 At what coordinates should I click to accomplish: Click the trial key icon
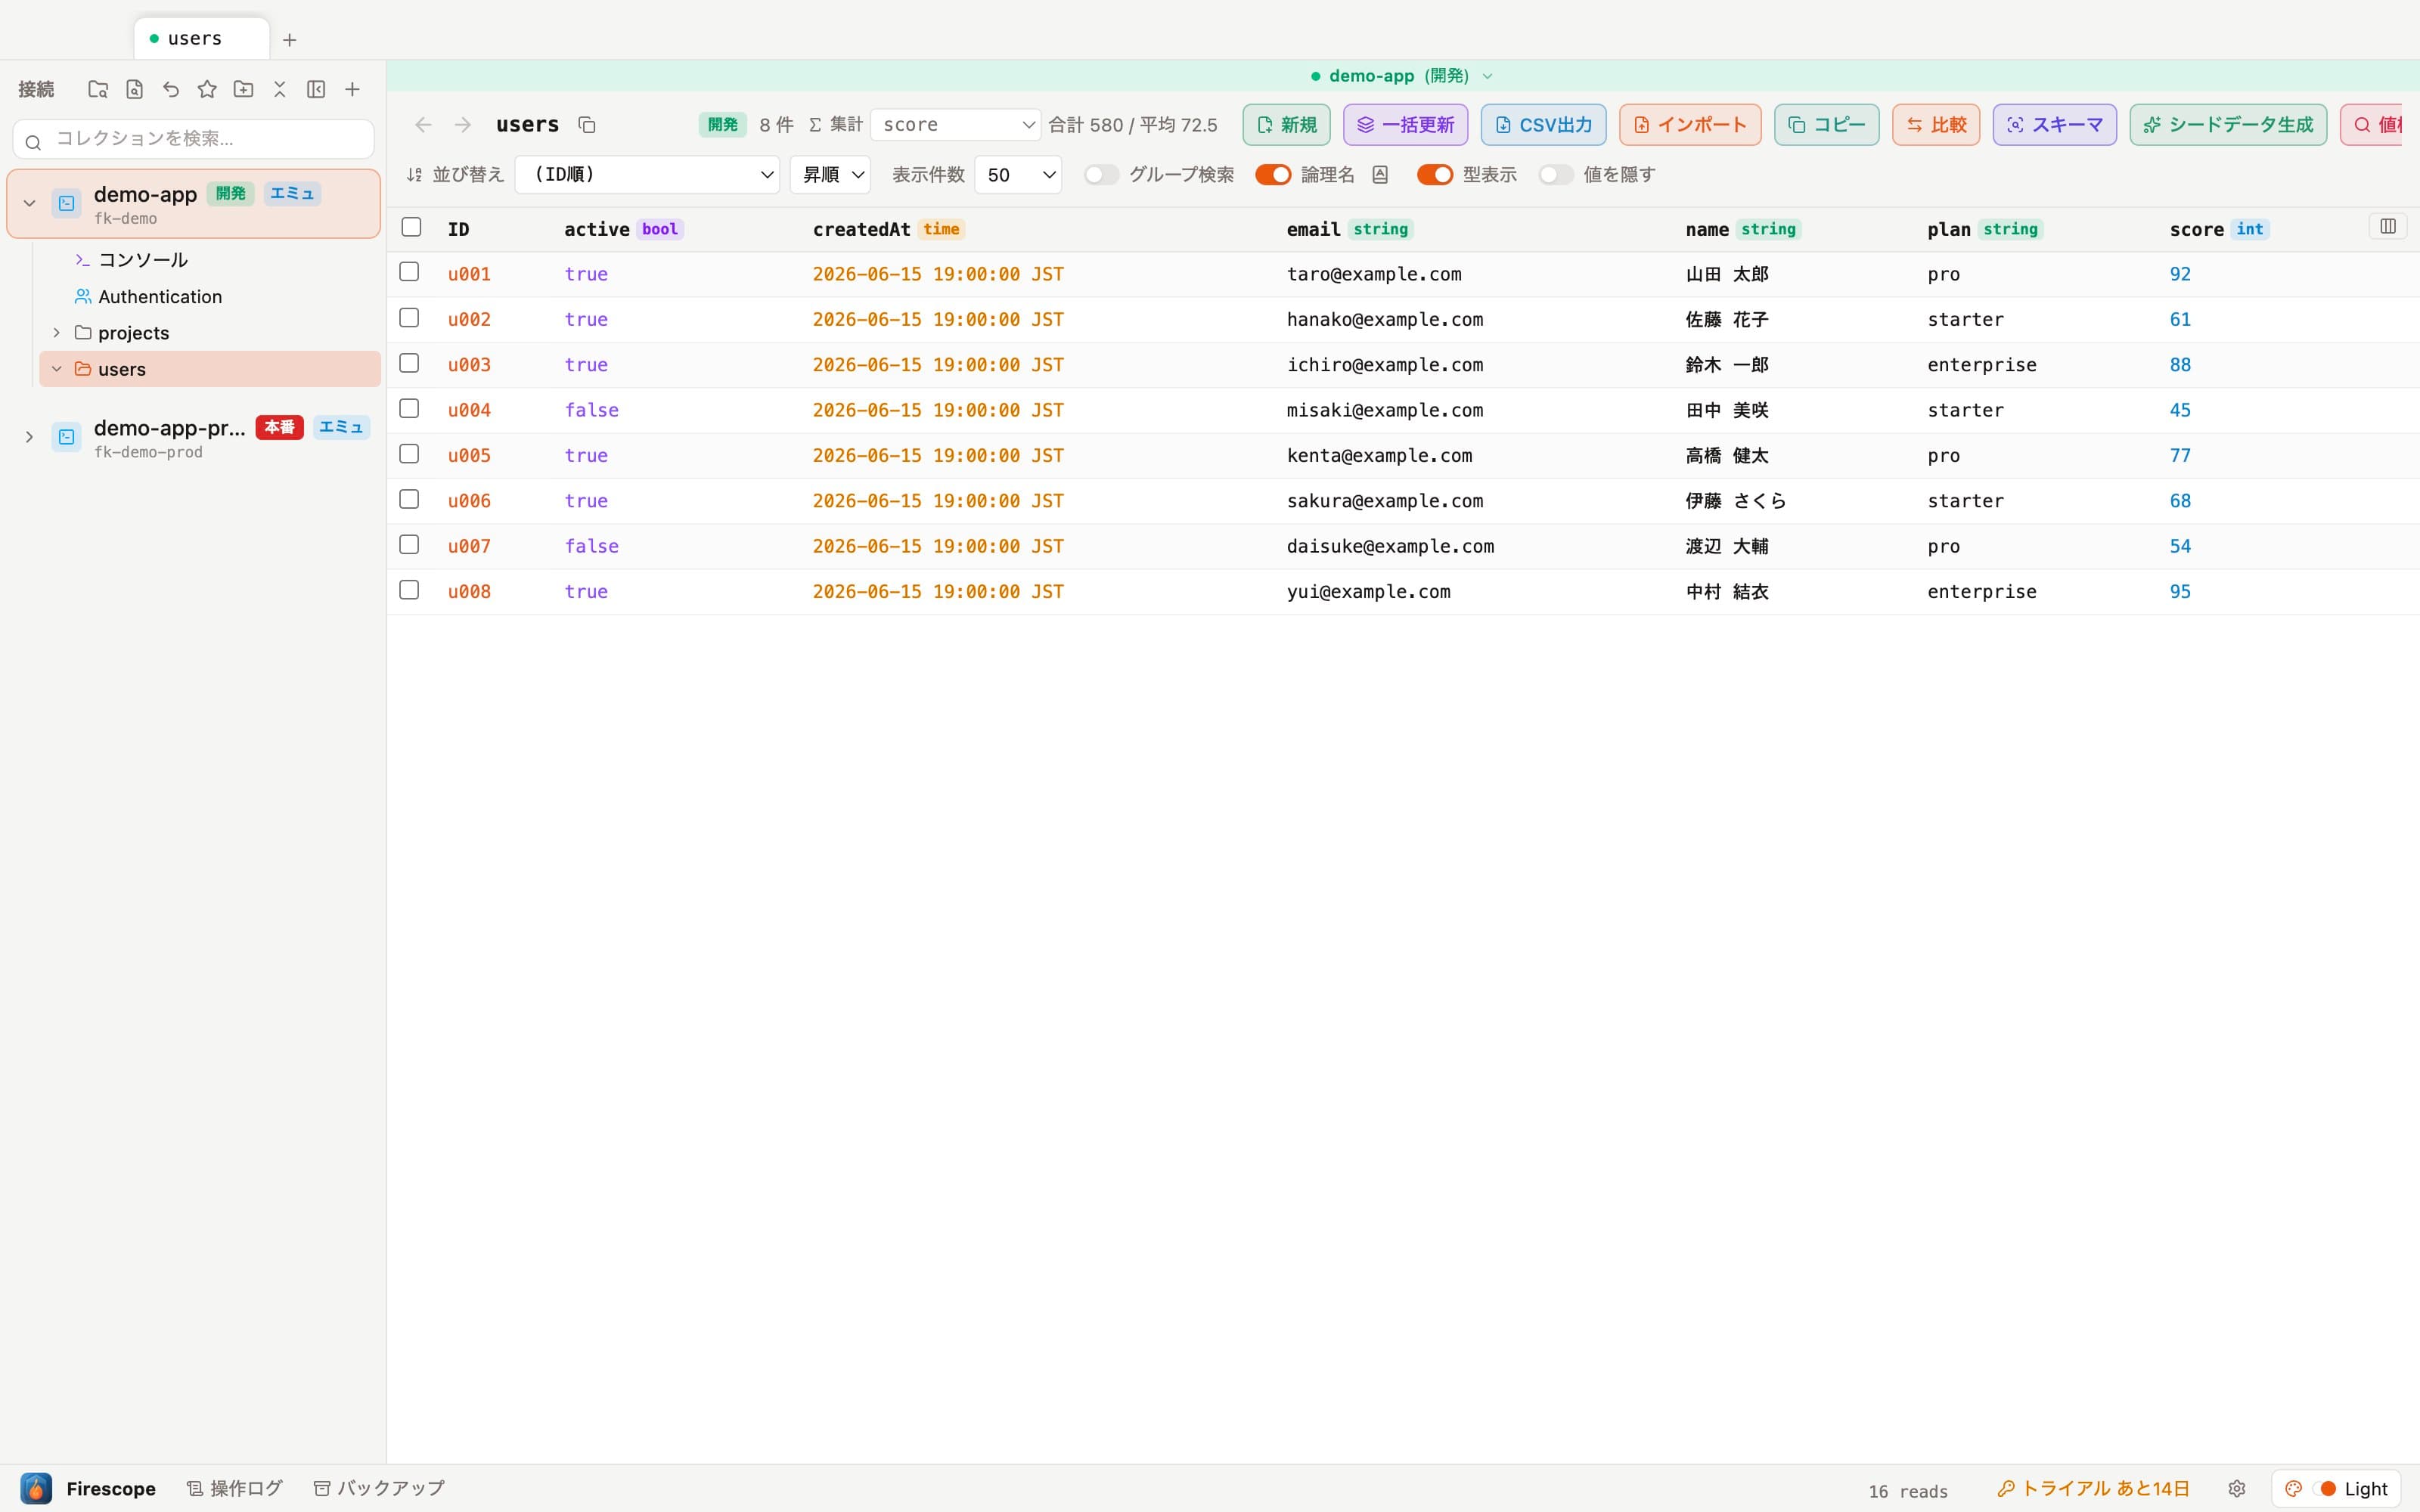tap(2005, 1489)
